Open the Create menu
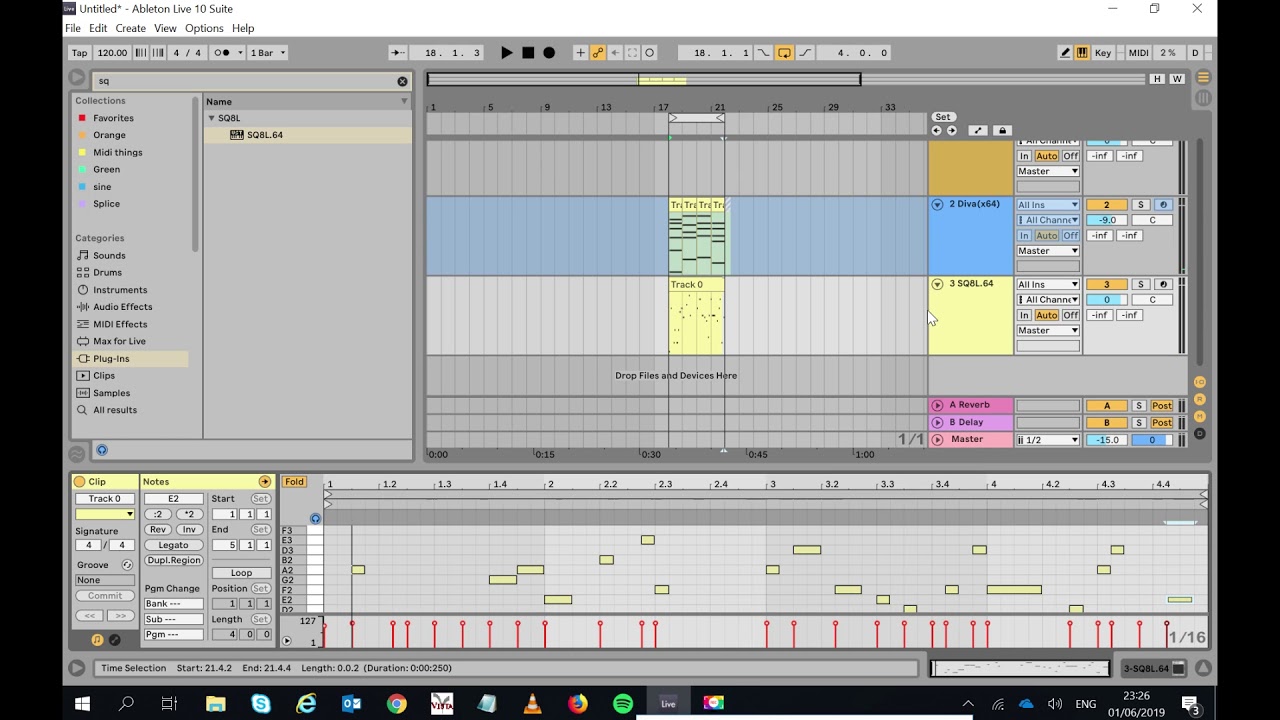This screenshot has width=1280, height=720. click(130, 28)
